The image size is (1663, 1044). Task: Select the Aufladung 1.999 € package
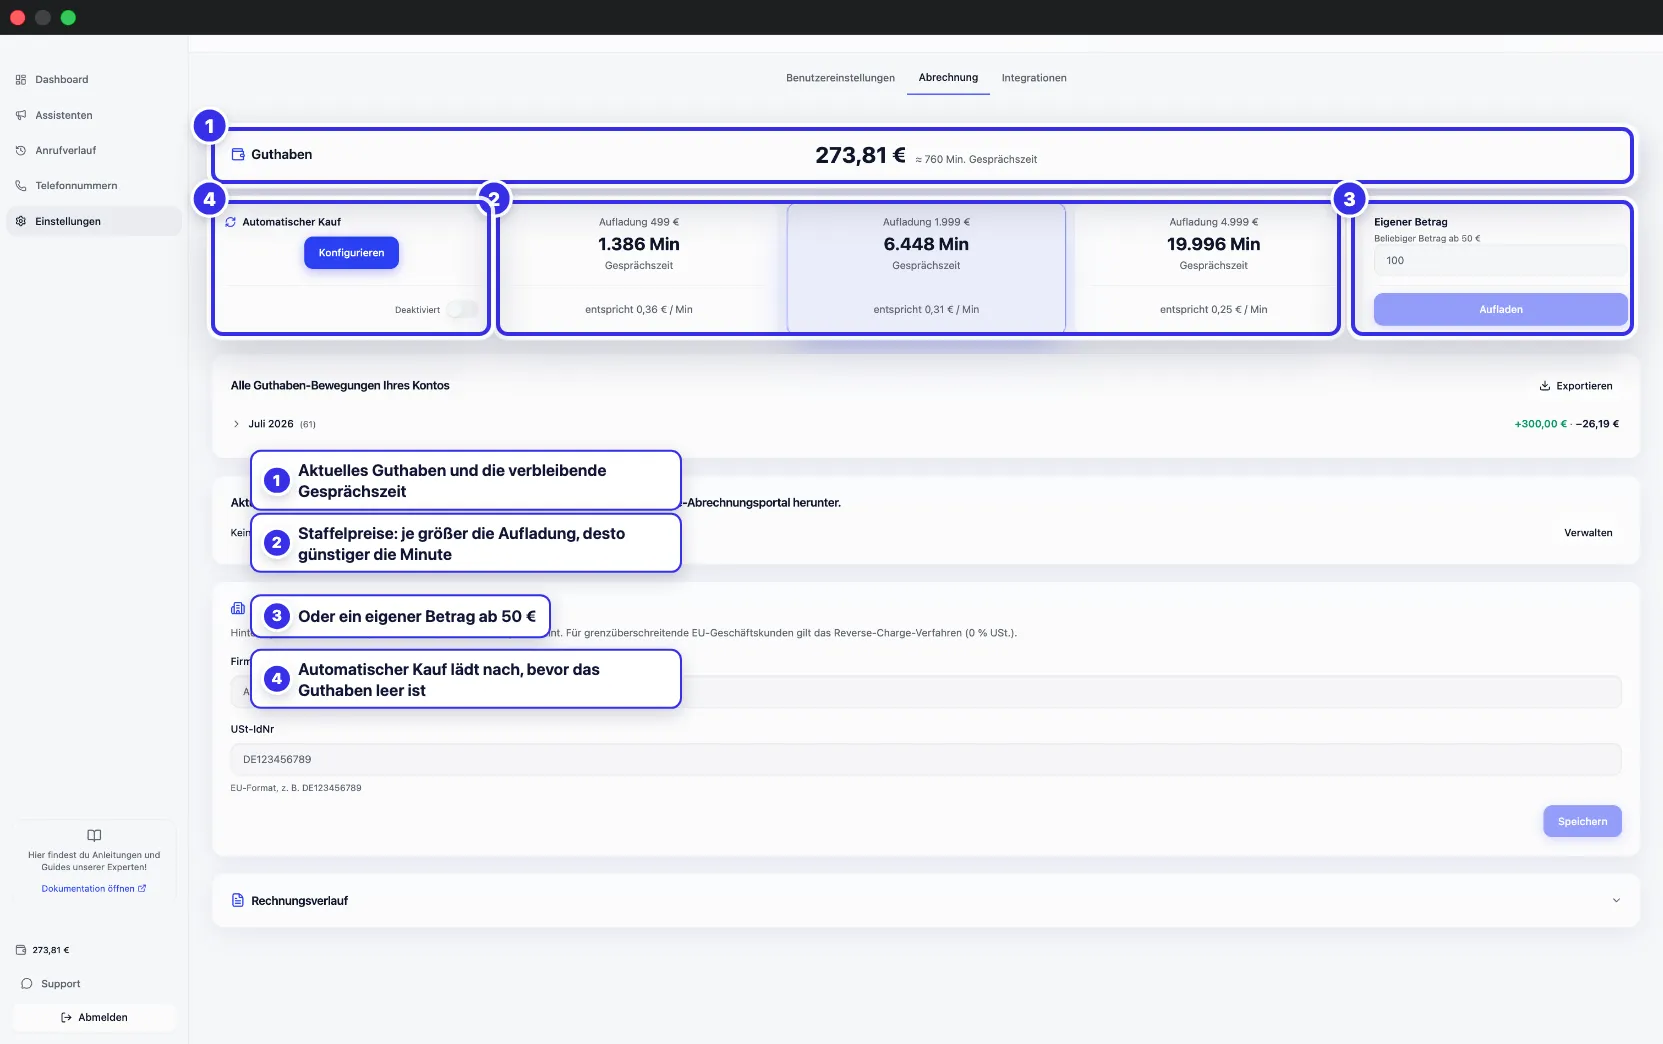pos(926,268)
